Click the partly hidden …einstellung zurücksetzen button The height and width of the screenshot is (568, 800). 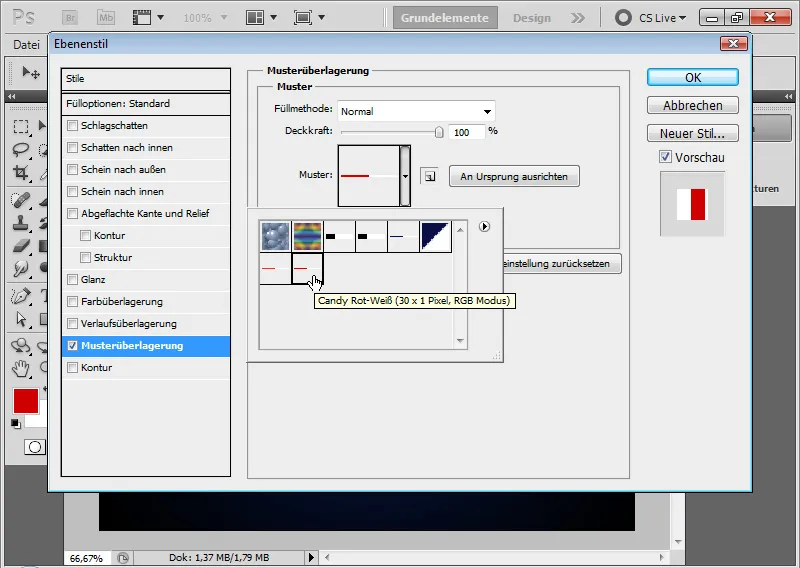562,264
